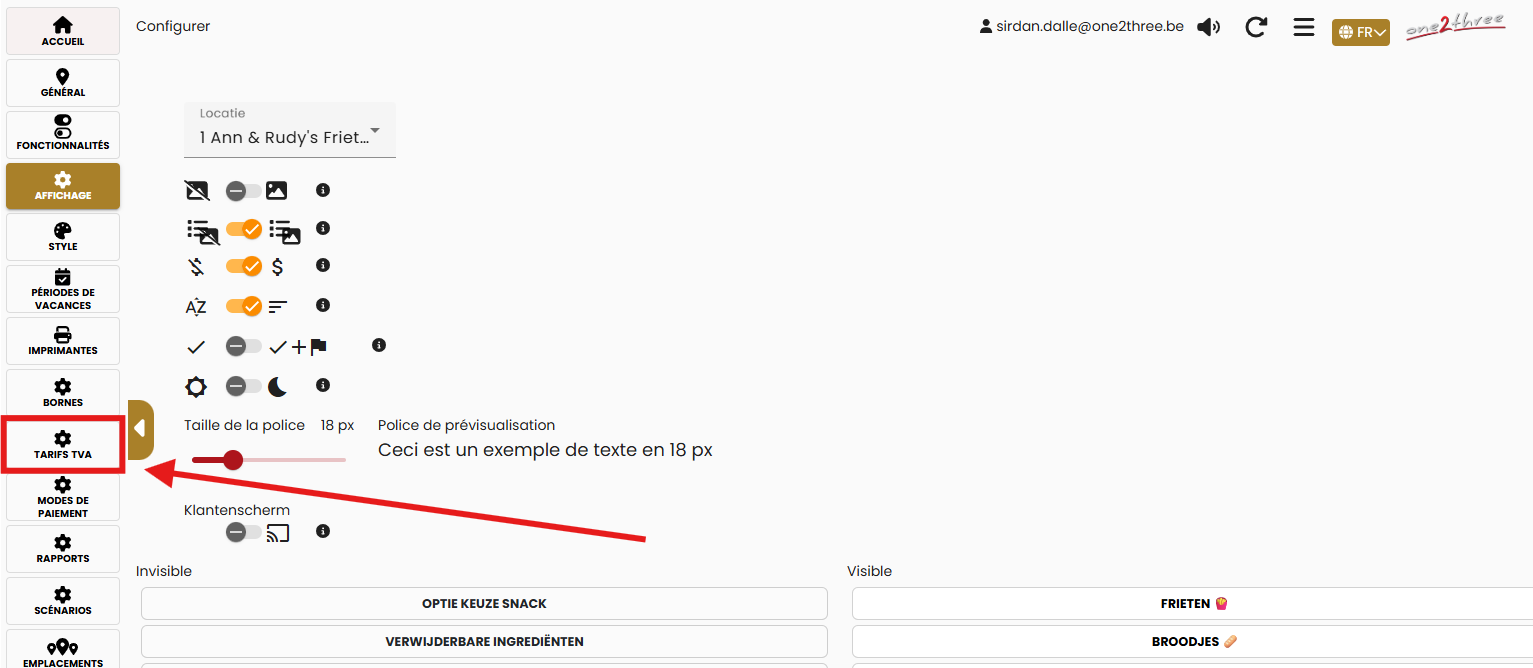Image resolution: width=1533 pixels, height=668 pixels.
Task: Click the refresh arrow icon
Action: [1256, 27]
